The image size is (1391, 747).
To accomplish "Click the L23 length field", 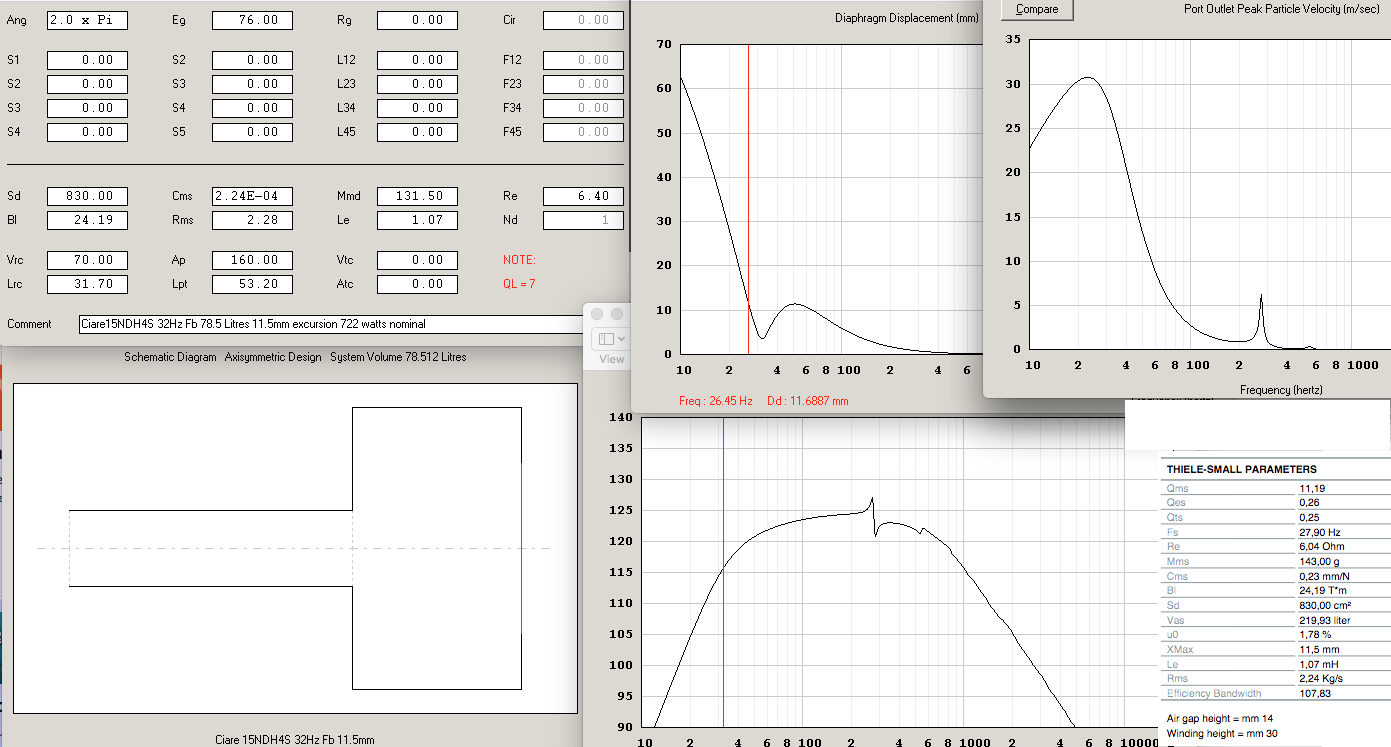I will (417, 84).
